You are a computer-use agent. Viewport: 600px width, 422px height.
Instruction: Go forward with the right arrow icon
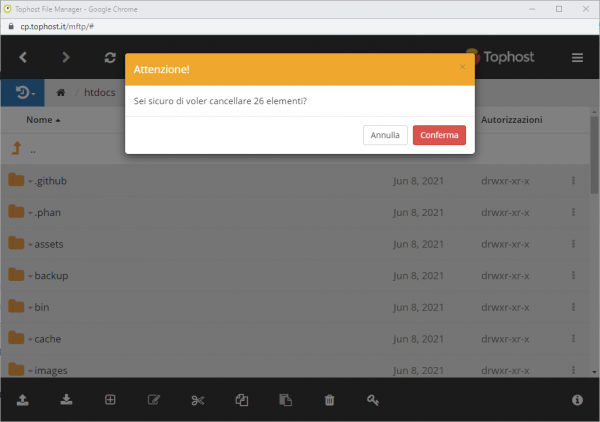[66, 57]
